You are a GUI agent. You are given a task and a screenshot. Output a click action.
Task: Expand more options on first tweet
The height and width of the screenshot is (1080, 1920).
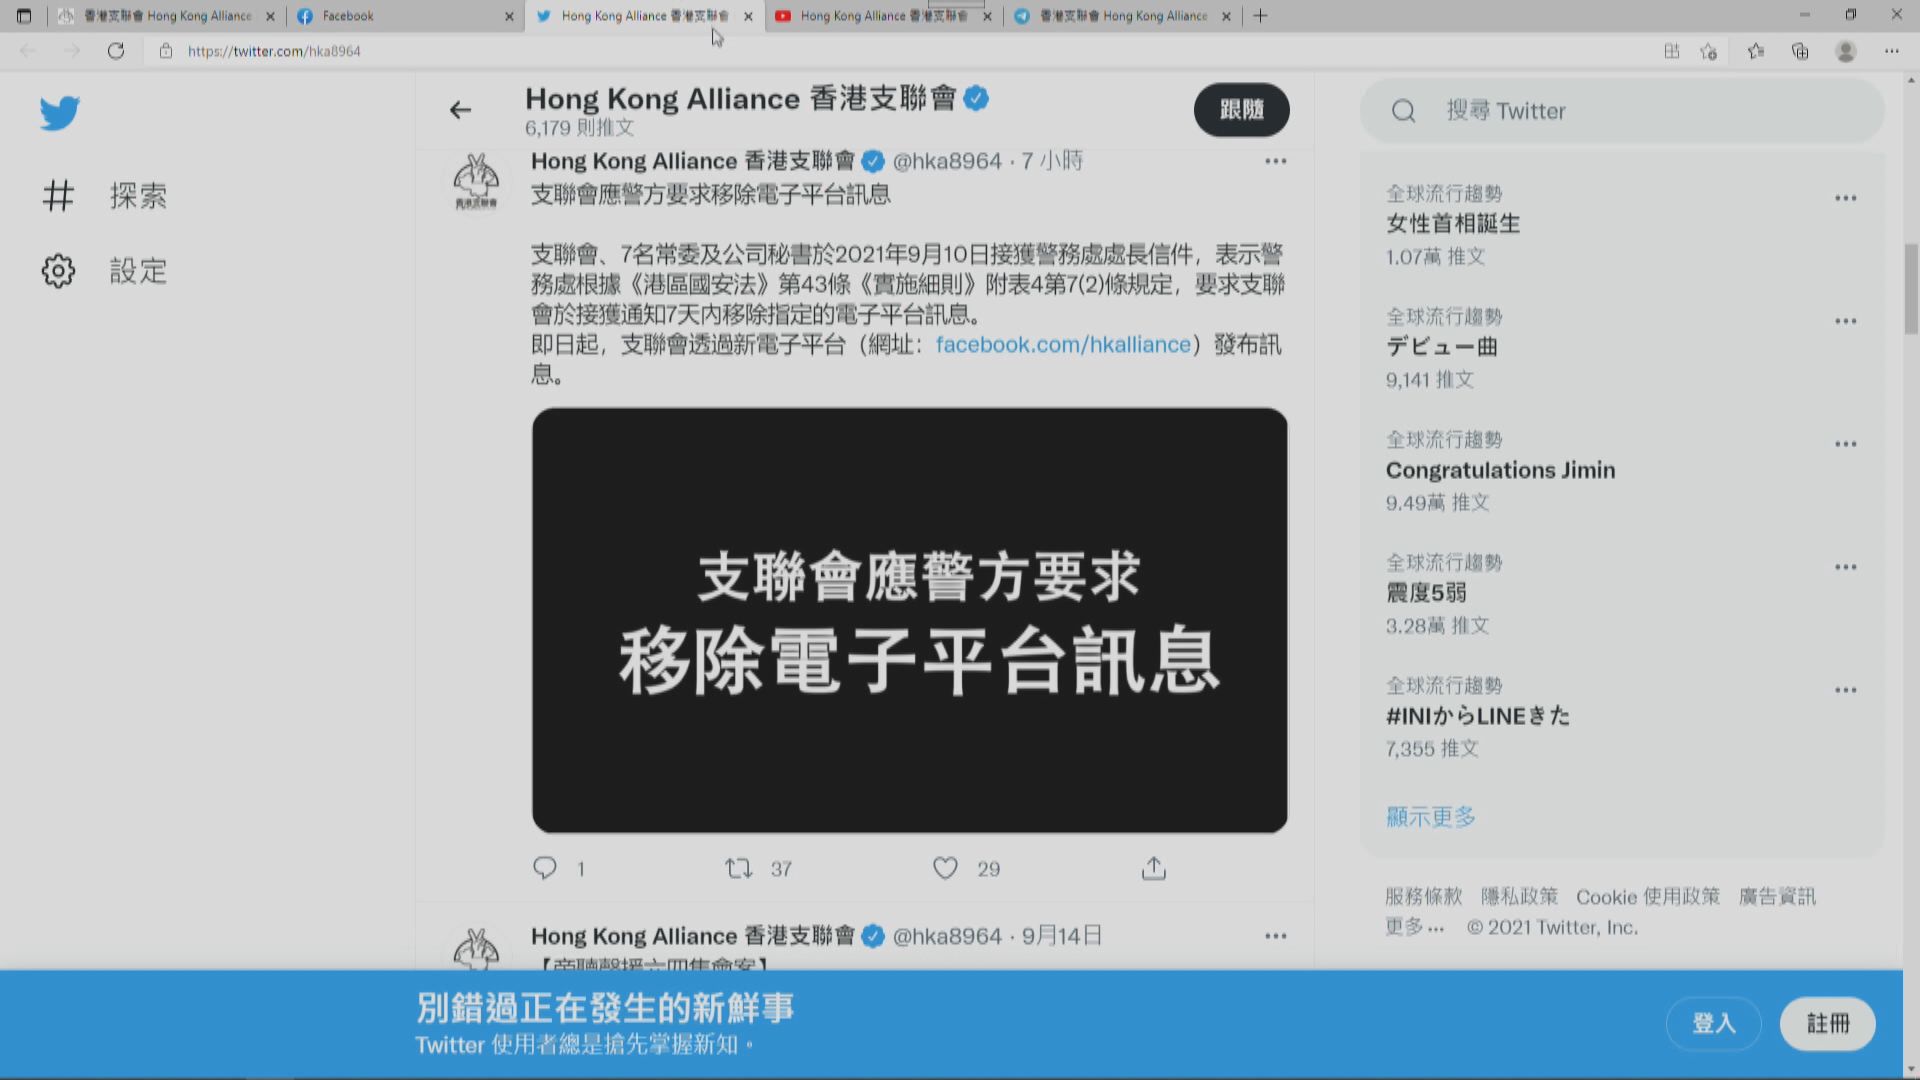[x=1275, y=161]
